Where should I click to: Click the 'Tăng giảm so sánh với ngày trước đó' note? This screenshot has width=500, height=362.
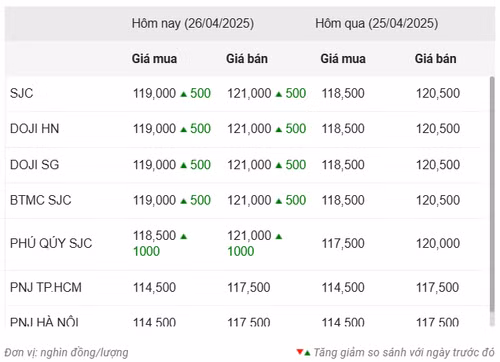point(404,352)
